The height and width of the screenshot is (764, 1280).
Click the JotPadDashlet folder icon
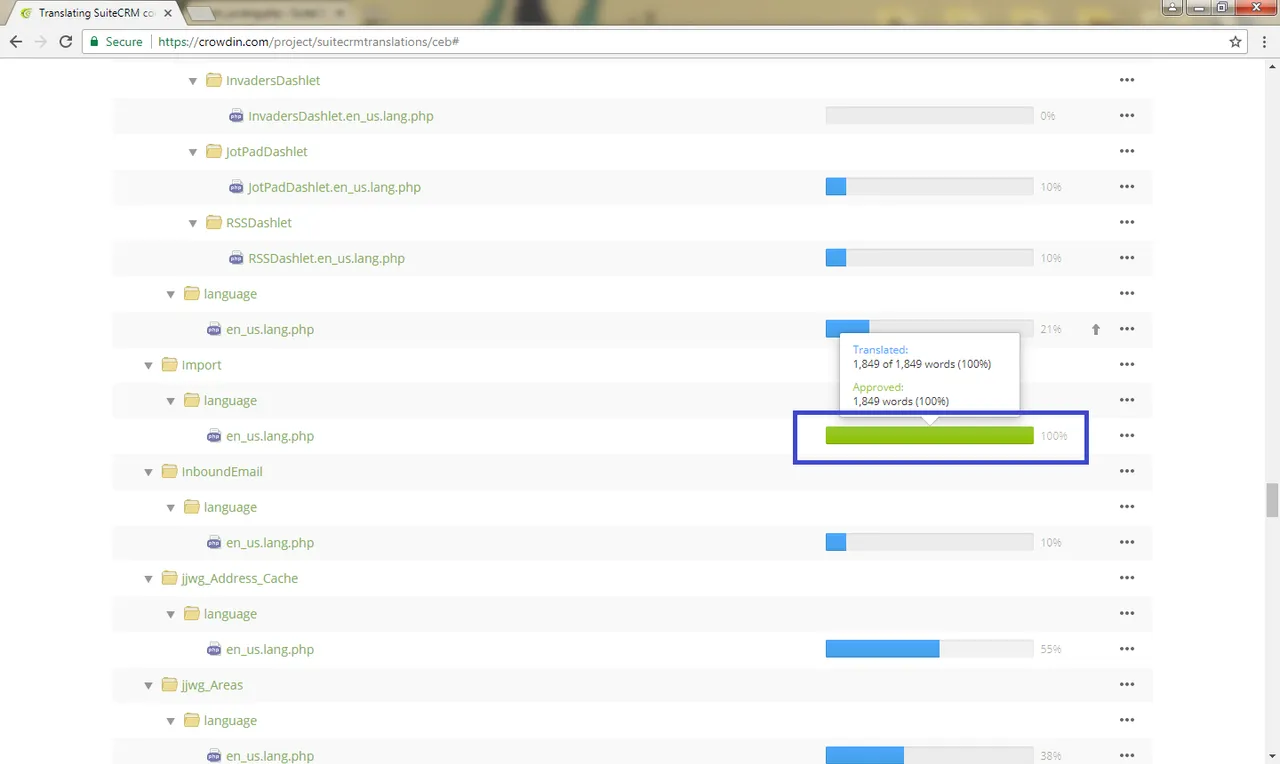click(x=214, y=151)
